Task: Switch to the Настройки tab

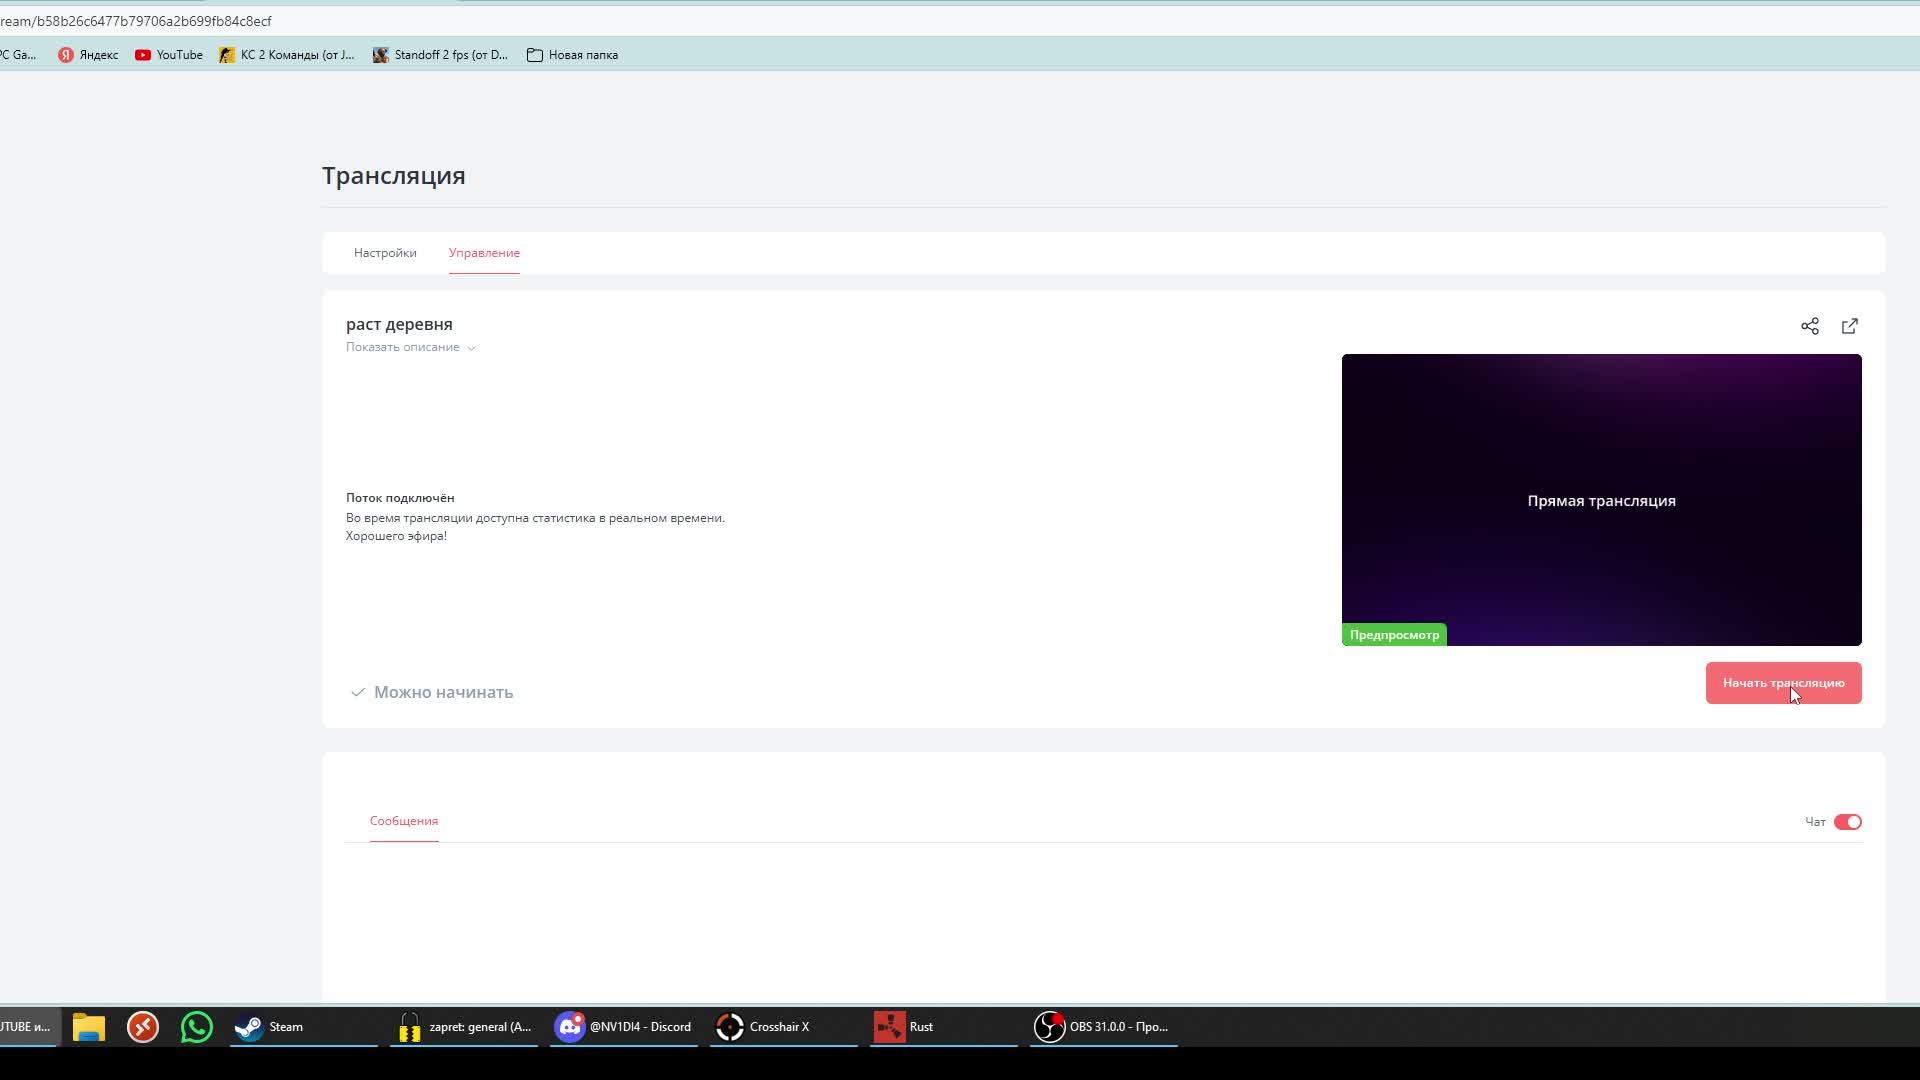Action: [x=385, y=253]
